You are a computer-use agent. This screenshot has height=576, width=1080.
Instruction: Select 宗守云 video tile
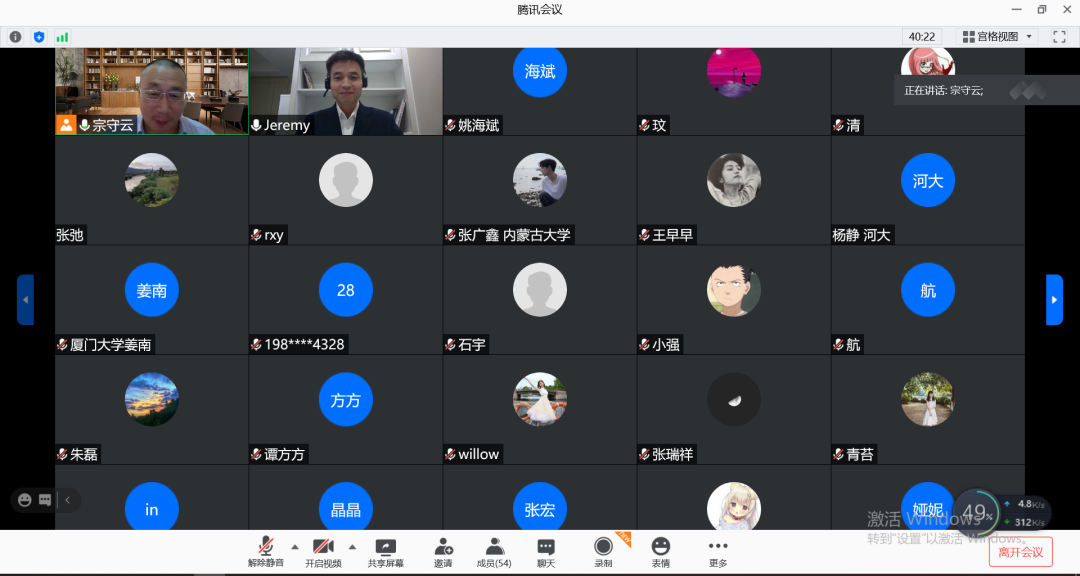coord(152,91)
